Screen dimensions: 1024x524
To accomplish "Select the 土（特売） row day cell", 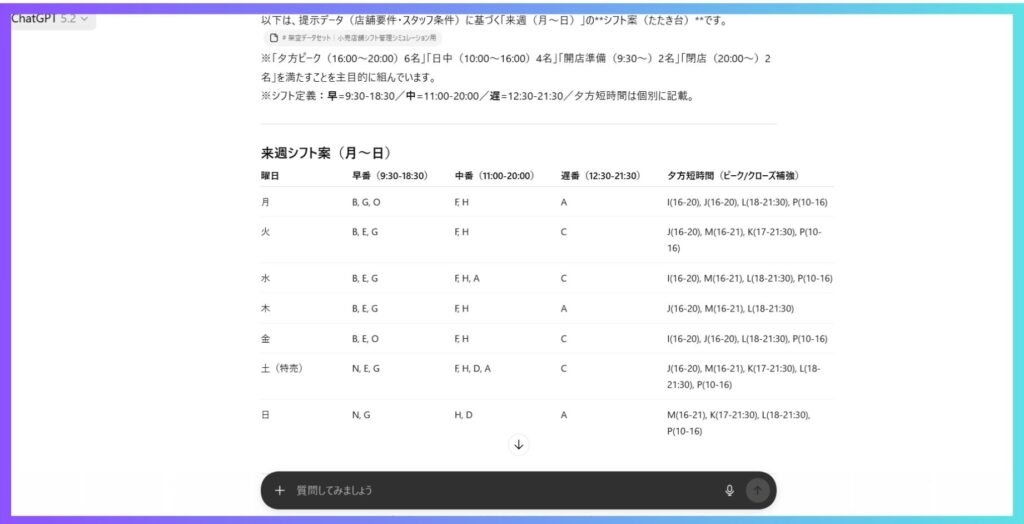I will 282,368.
